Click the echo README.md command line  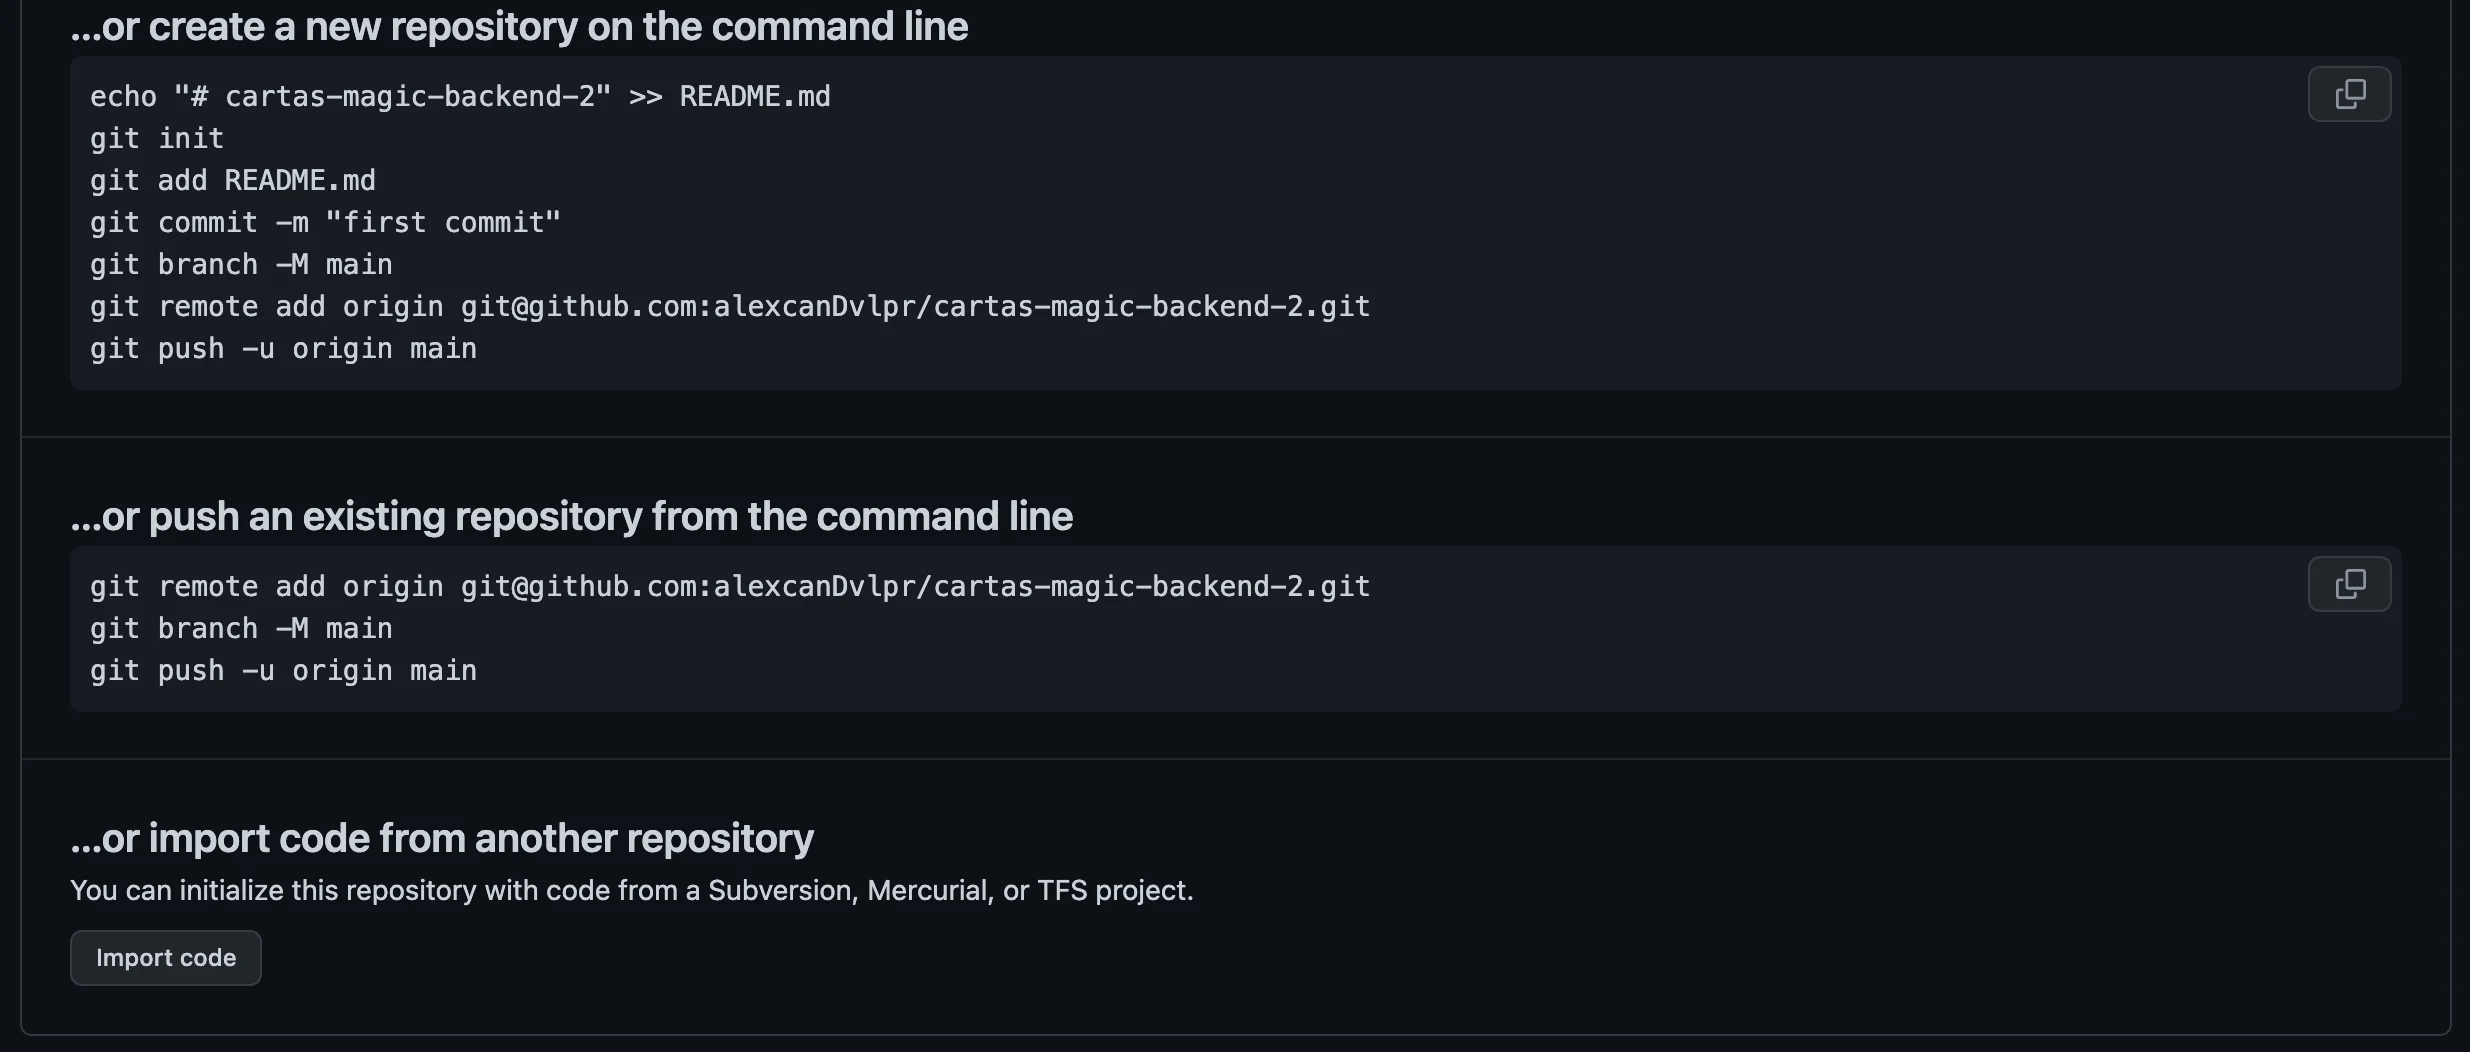coord(460,97)
